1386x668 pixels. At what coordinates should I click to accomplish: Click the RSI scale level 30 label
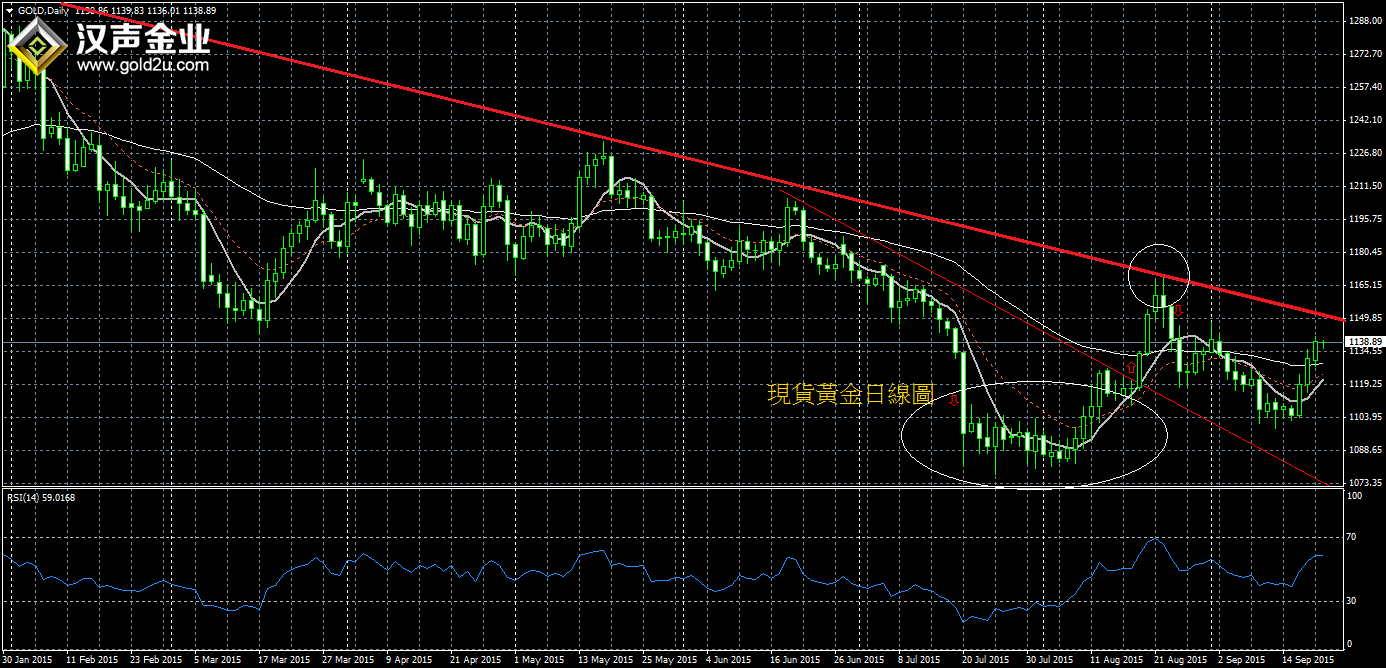[x=1350, y=601]
